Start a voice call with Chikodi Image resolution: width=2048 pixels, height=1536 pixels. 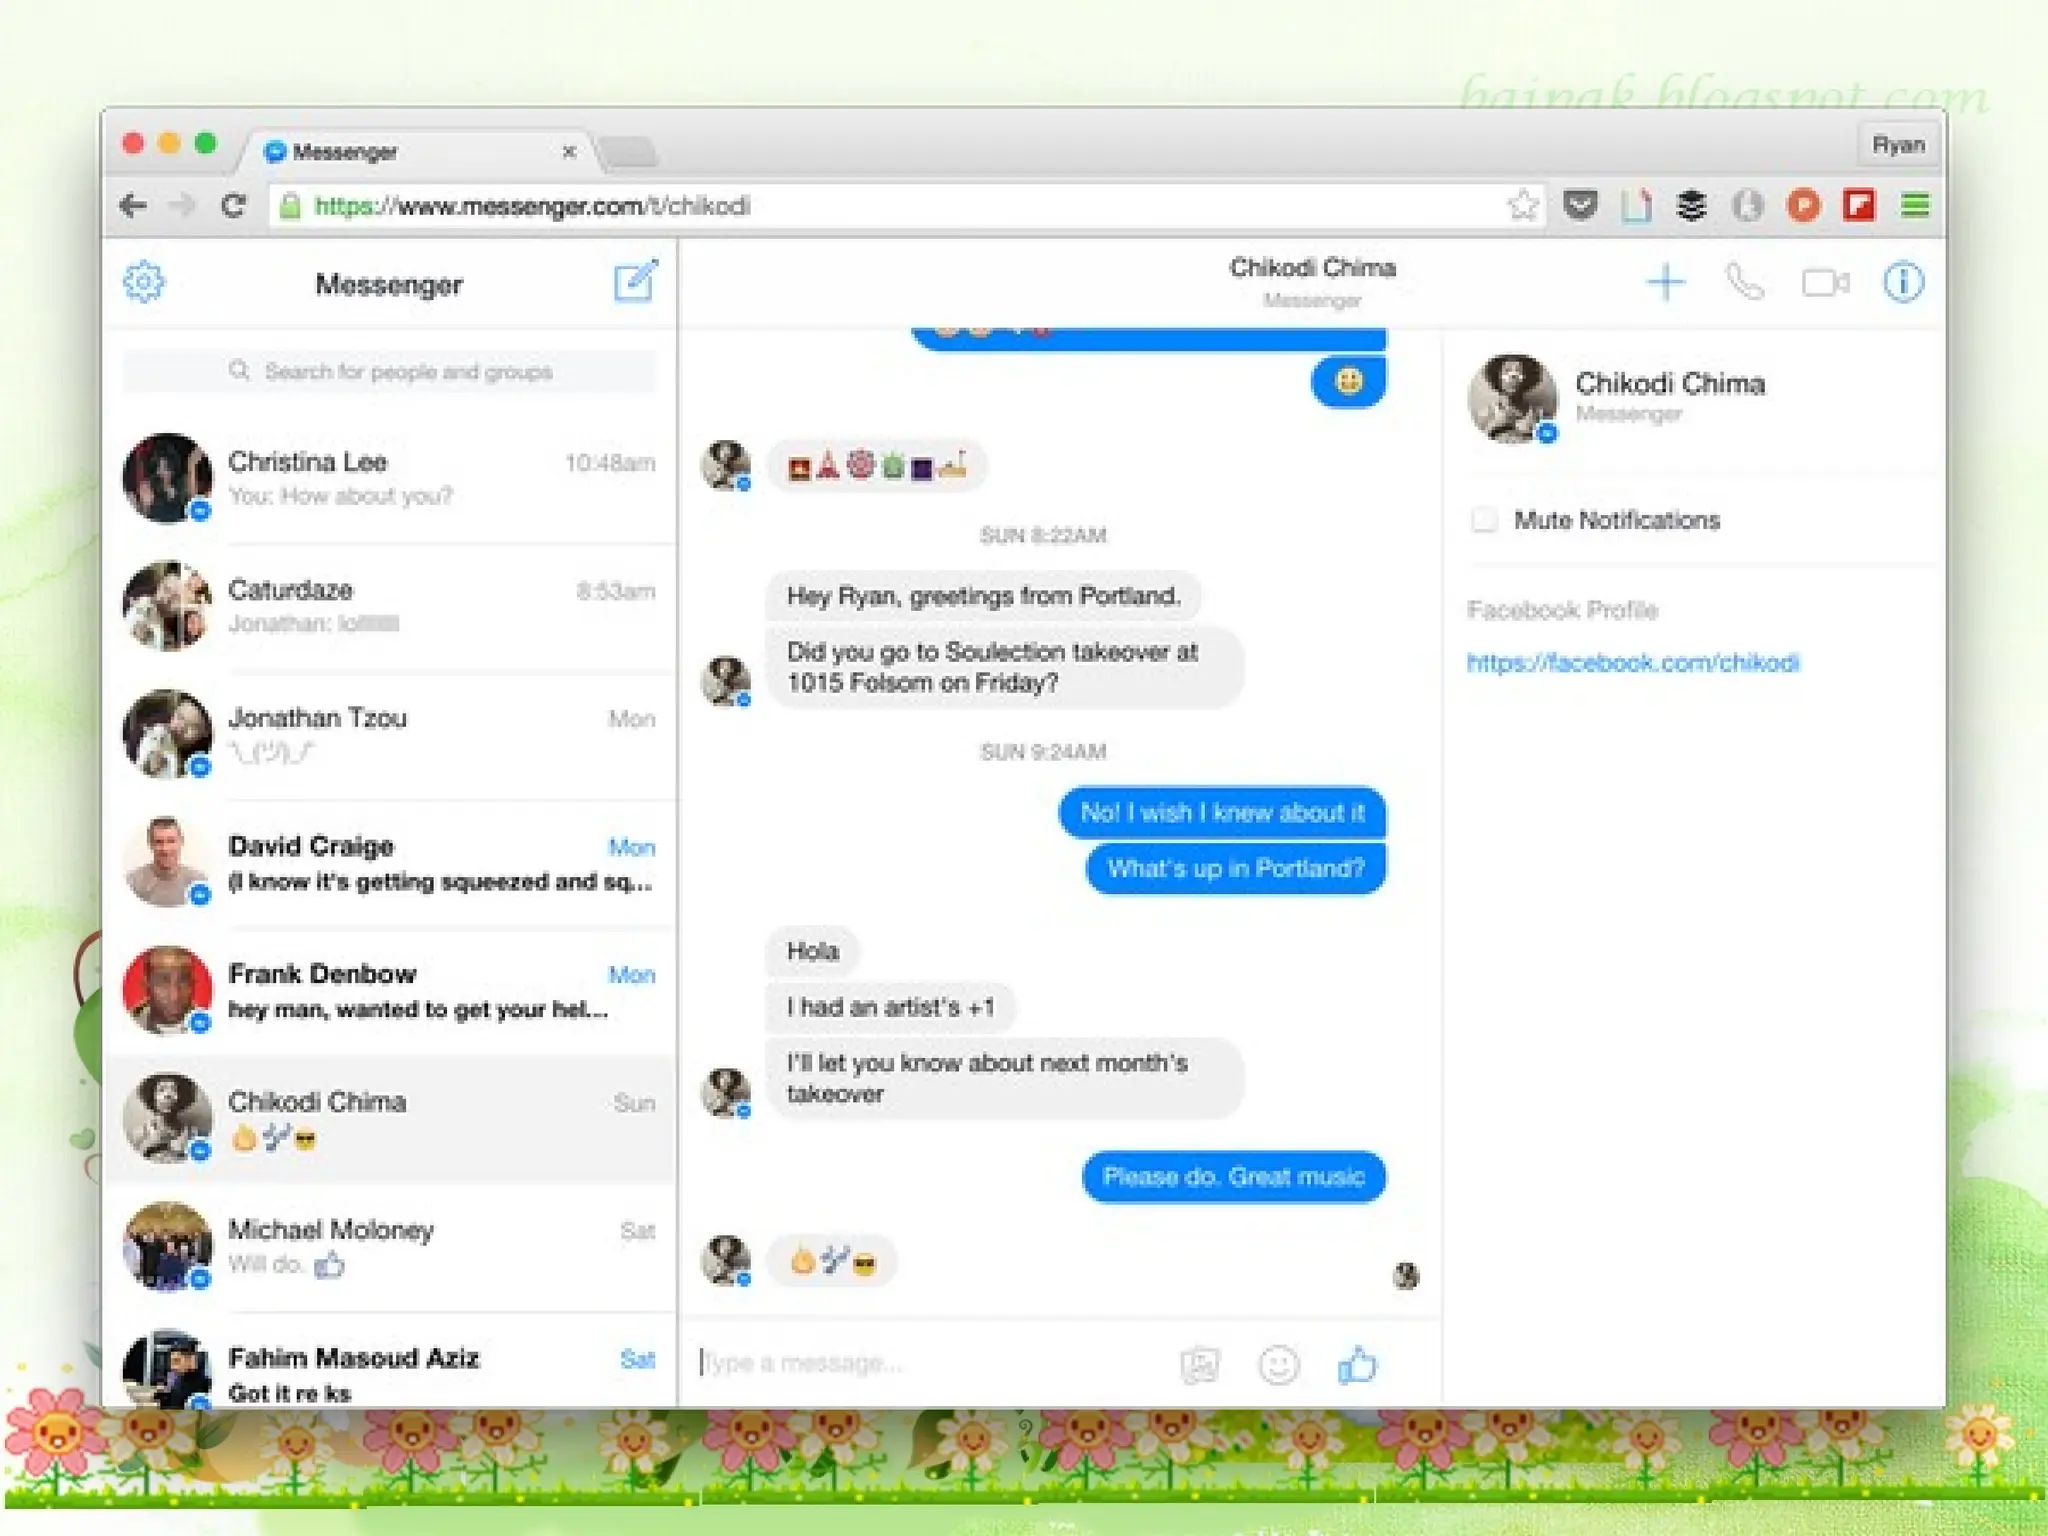1745,283
